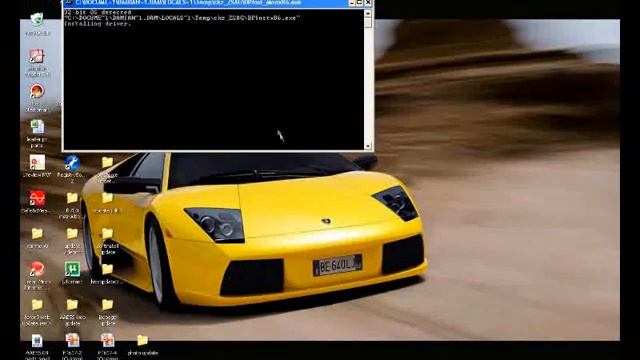Click the console scrollbar down arrow
Viewport: 640px width, 360px height.
click(x=368, y=146)
